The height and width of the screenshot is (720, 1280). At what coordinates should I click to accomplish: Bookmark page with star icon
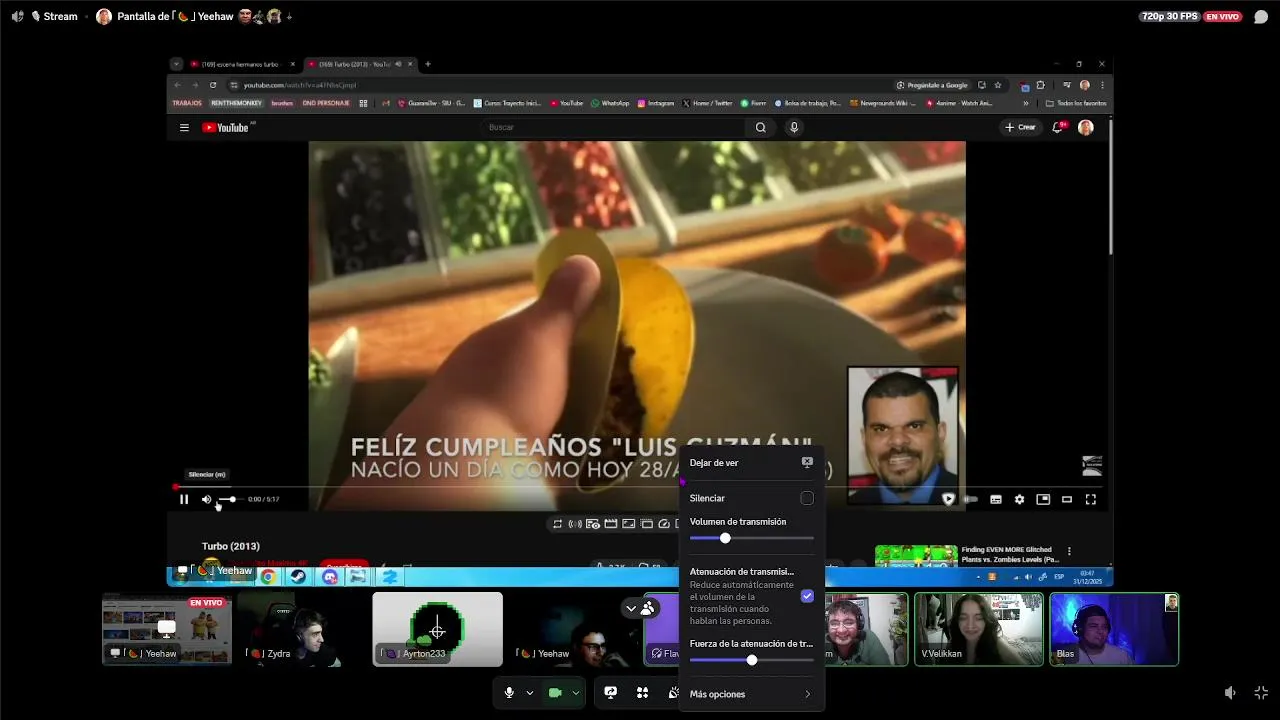click(x=998, y=85)
